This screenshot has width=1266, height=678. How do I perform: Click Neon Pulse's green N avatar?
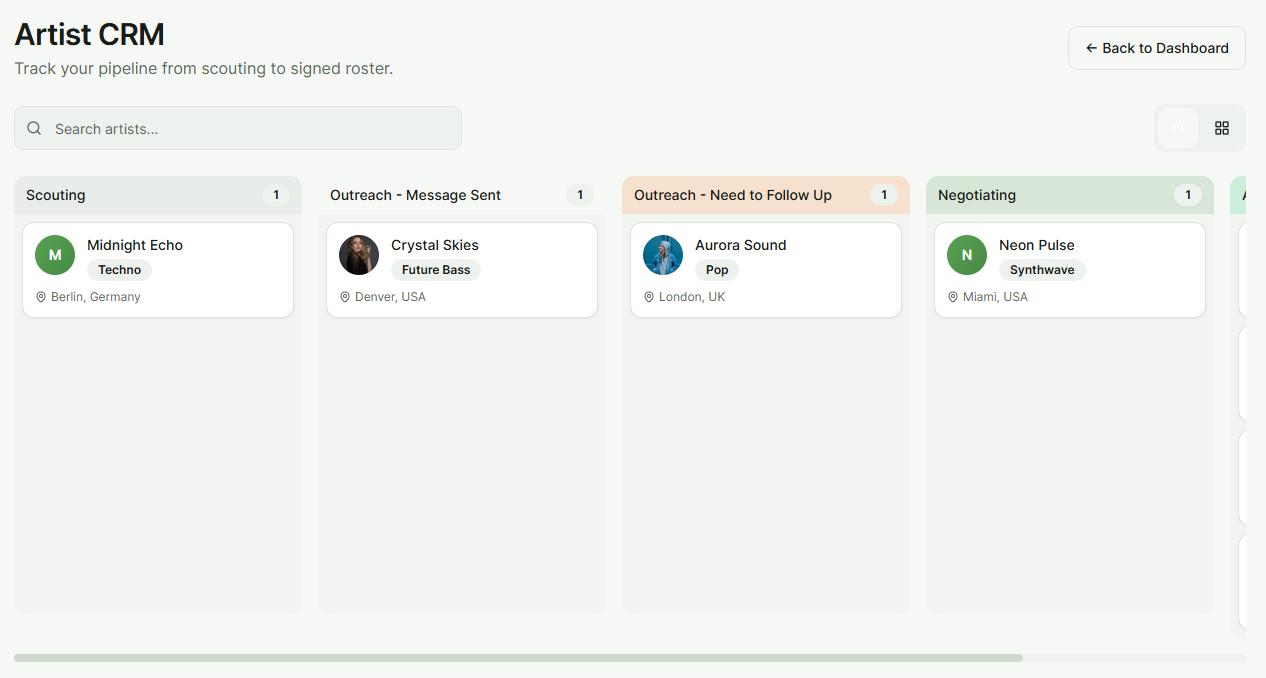coord(967,255)
